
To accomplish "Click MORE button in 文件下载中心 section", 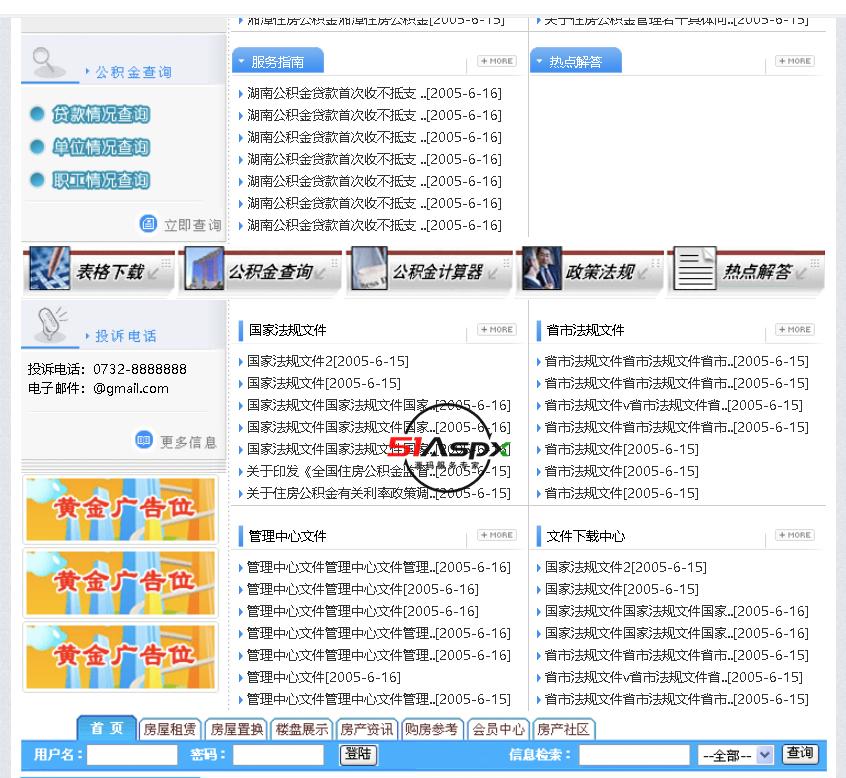I will pyautogui.click(x=795, y=535).
